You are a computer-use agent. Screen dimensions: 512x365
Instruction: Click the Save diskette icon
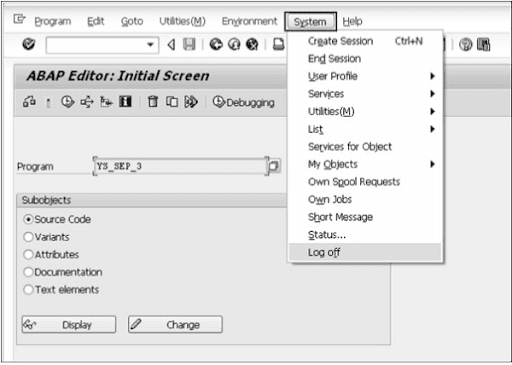point(189,44)
